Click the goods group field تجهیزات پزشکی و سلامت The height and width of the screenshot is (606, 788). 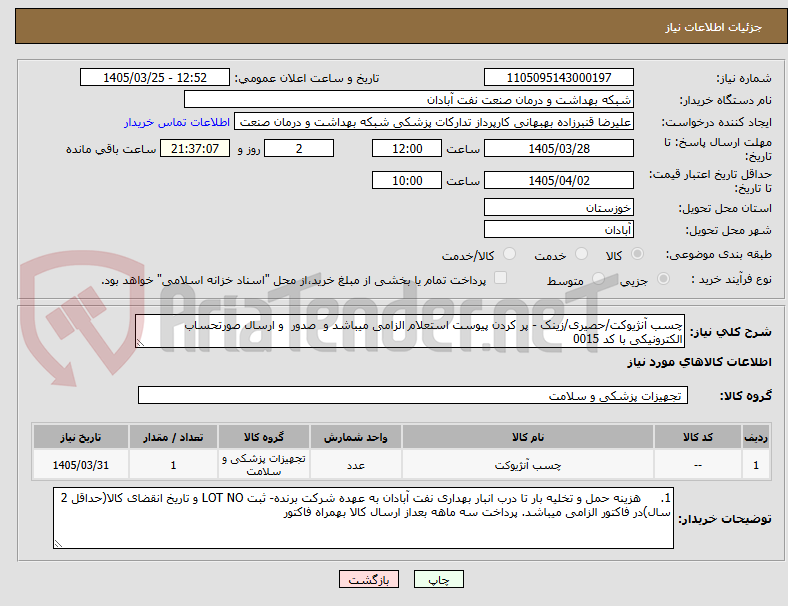[x=413, y=395]
